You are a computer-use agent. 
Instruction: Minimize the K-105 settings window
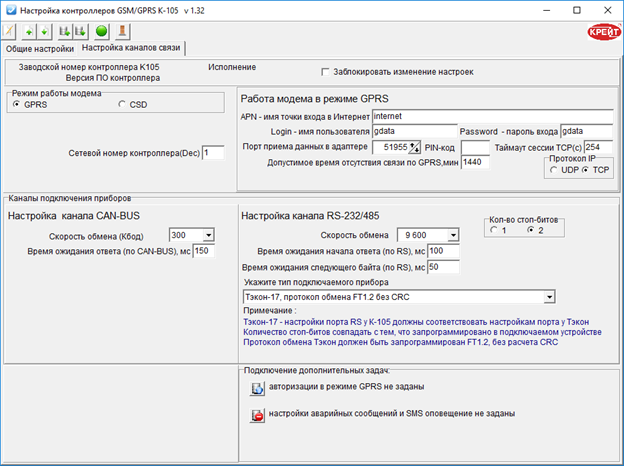point(546,10)
